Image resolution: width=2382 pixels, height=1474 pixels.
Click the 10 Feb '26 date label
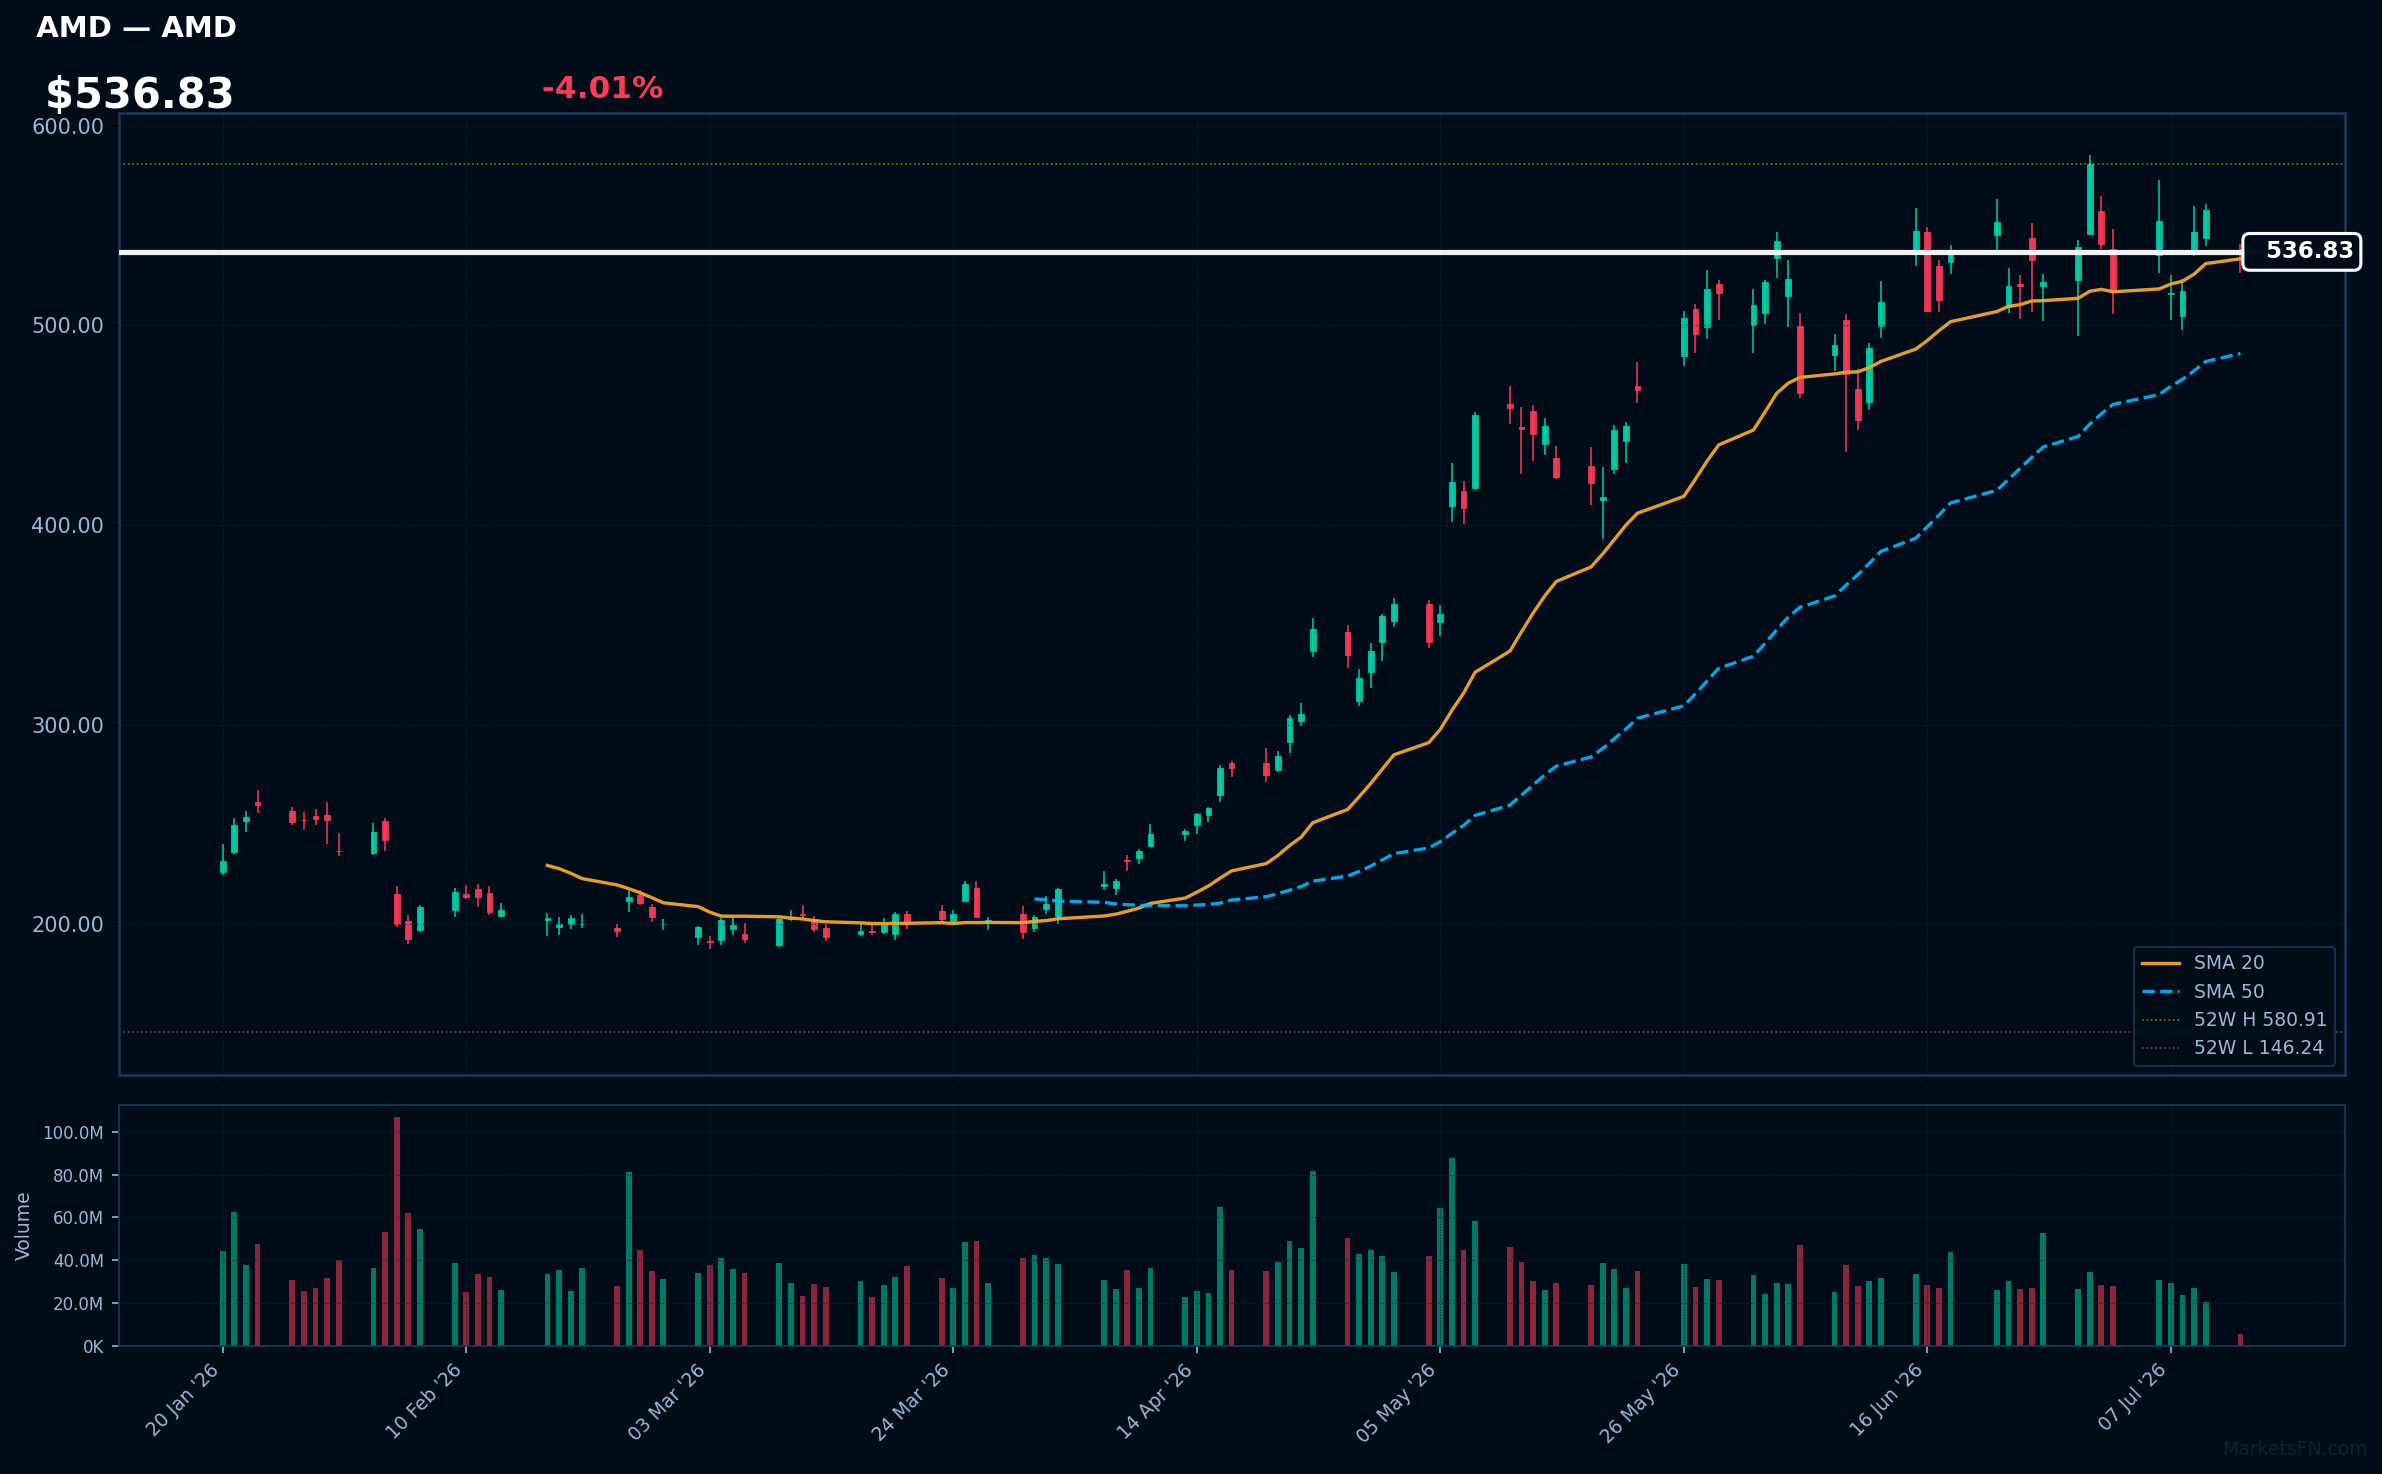pyautogui.click(x=424, y=1401)
